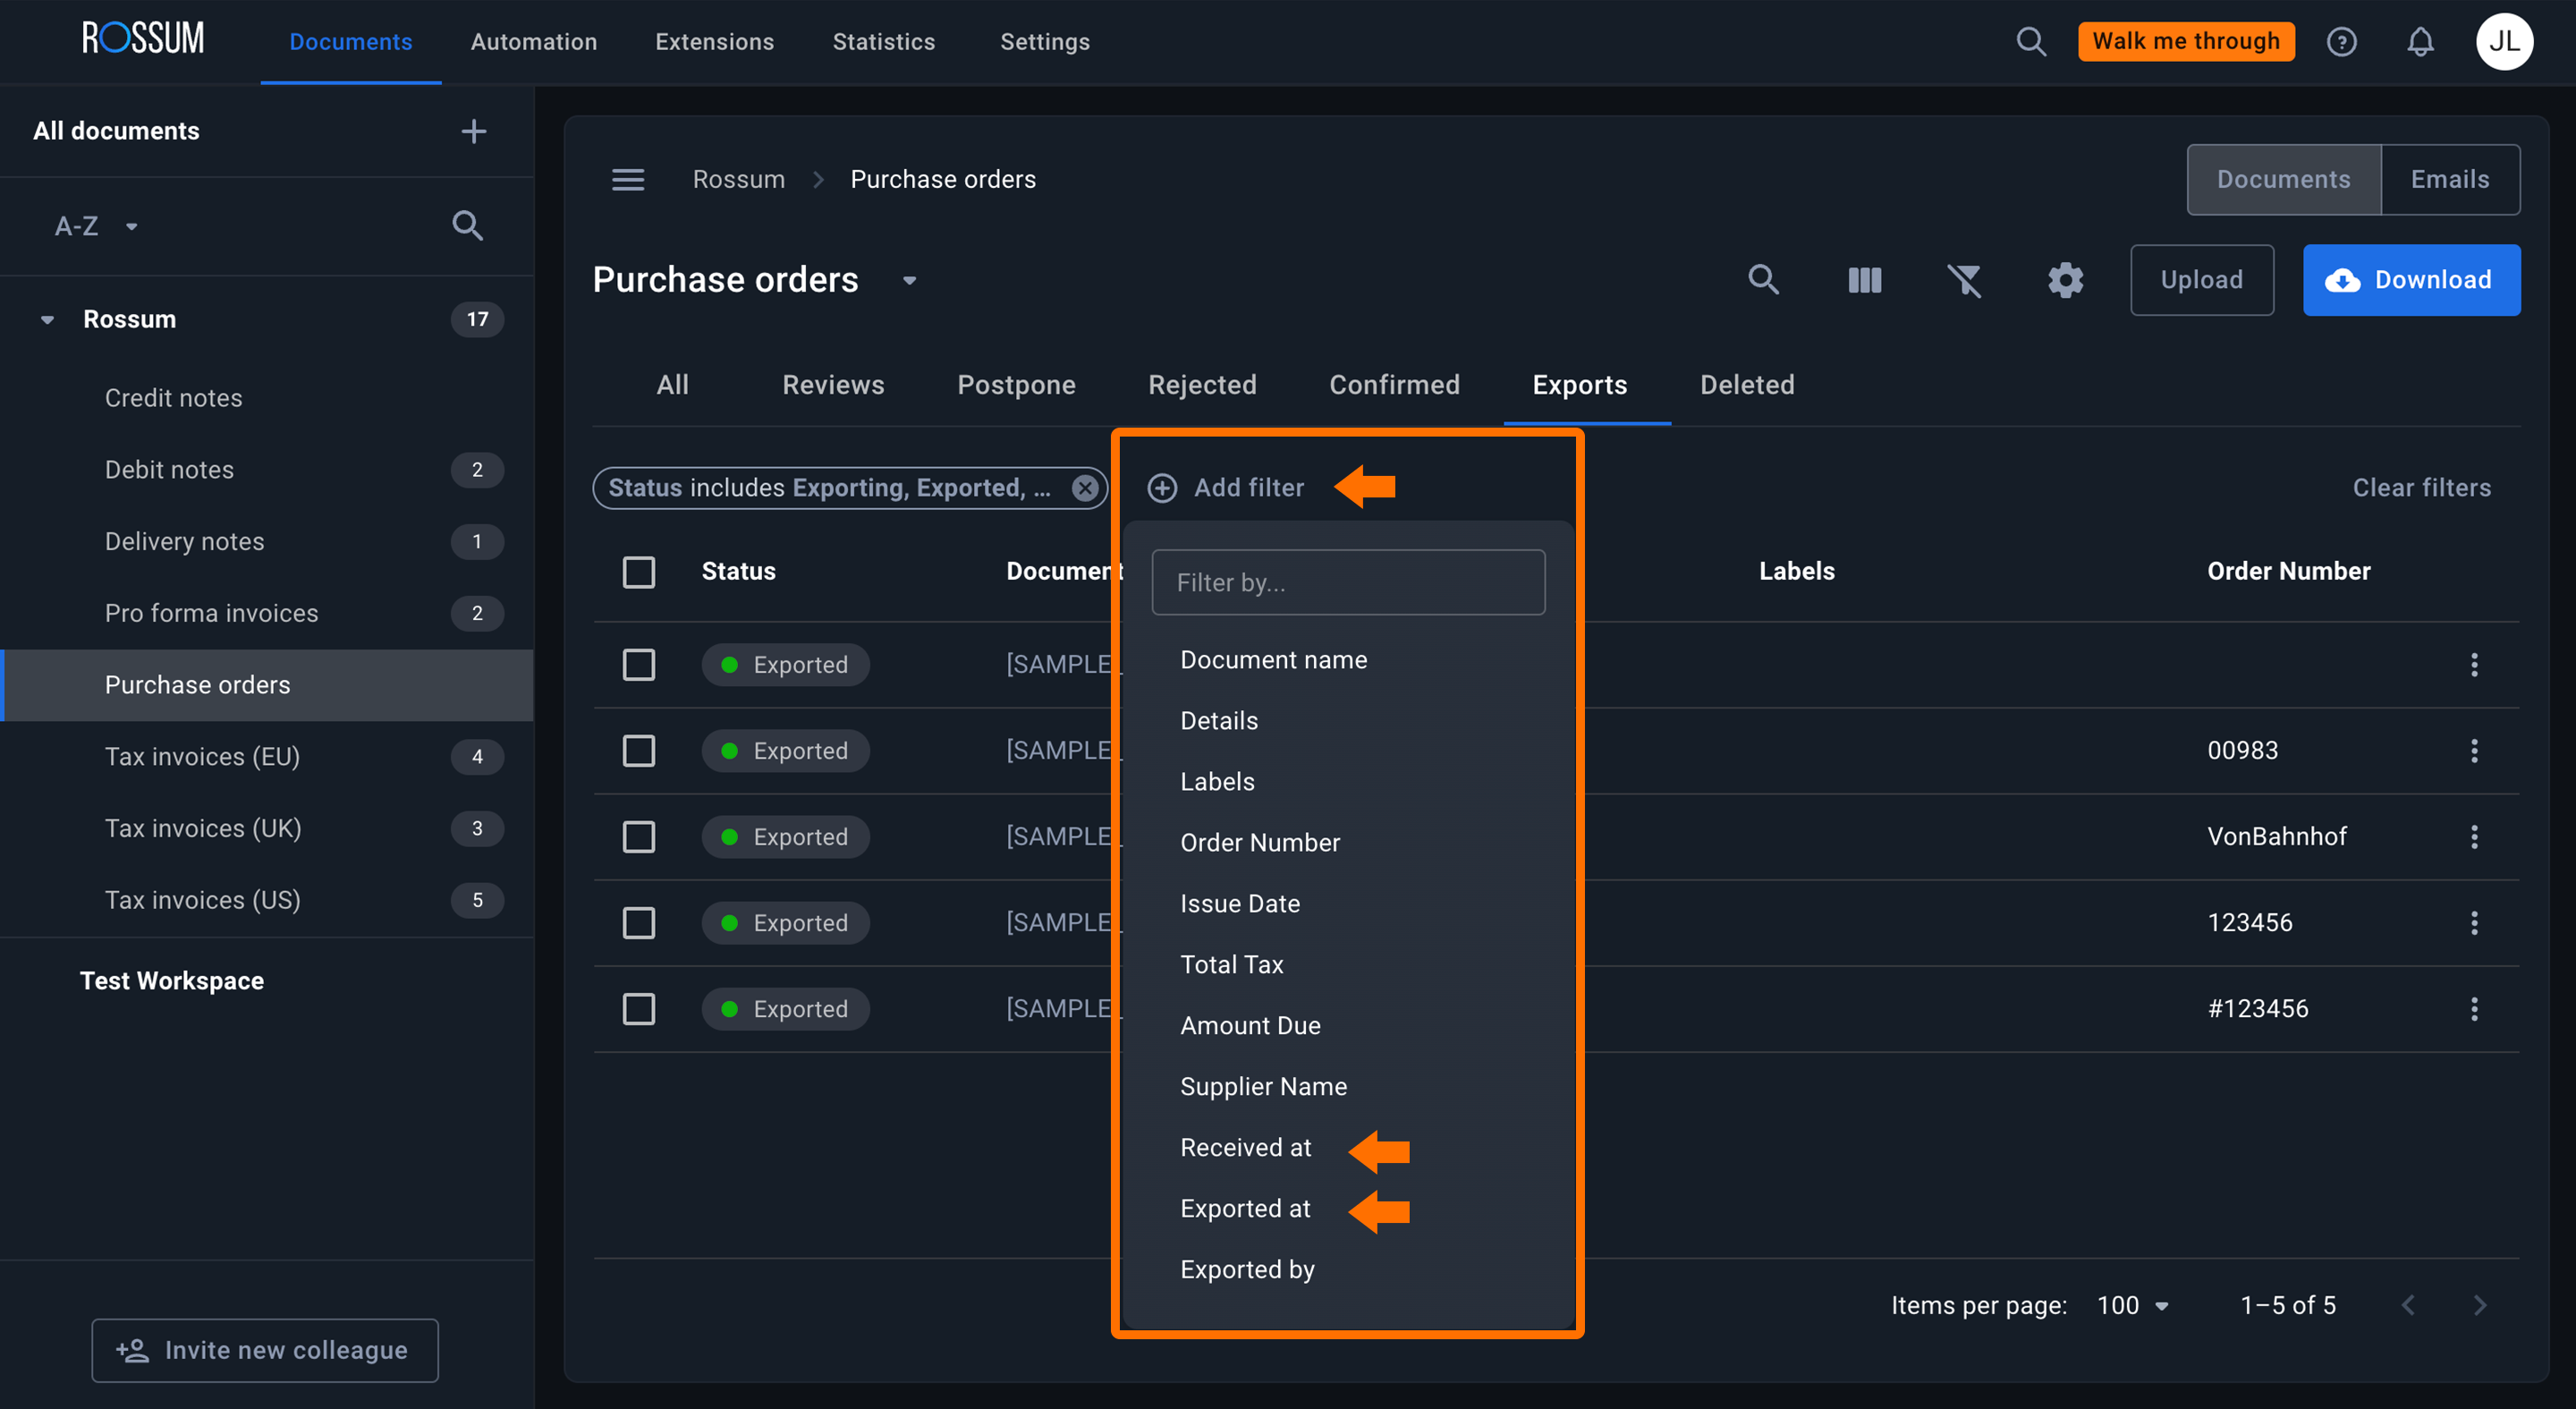Open the Documents tab in top navigation
This screenshot has height=1409, width=2576.
351,42
